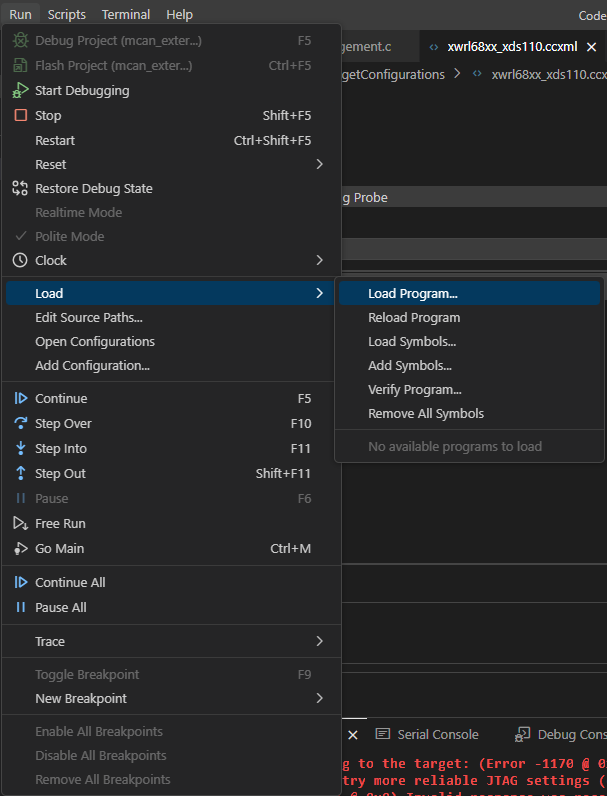
Task: Open the Scripts menu in menu bar
Action: pos(67,14)
